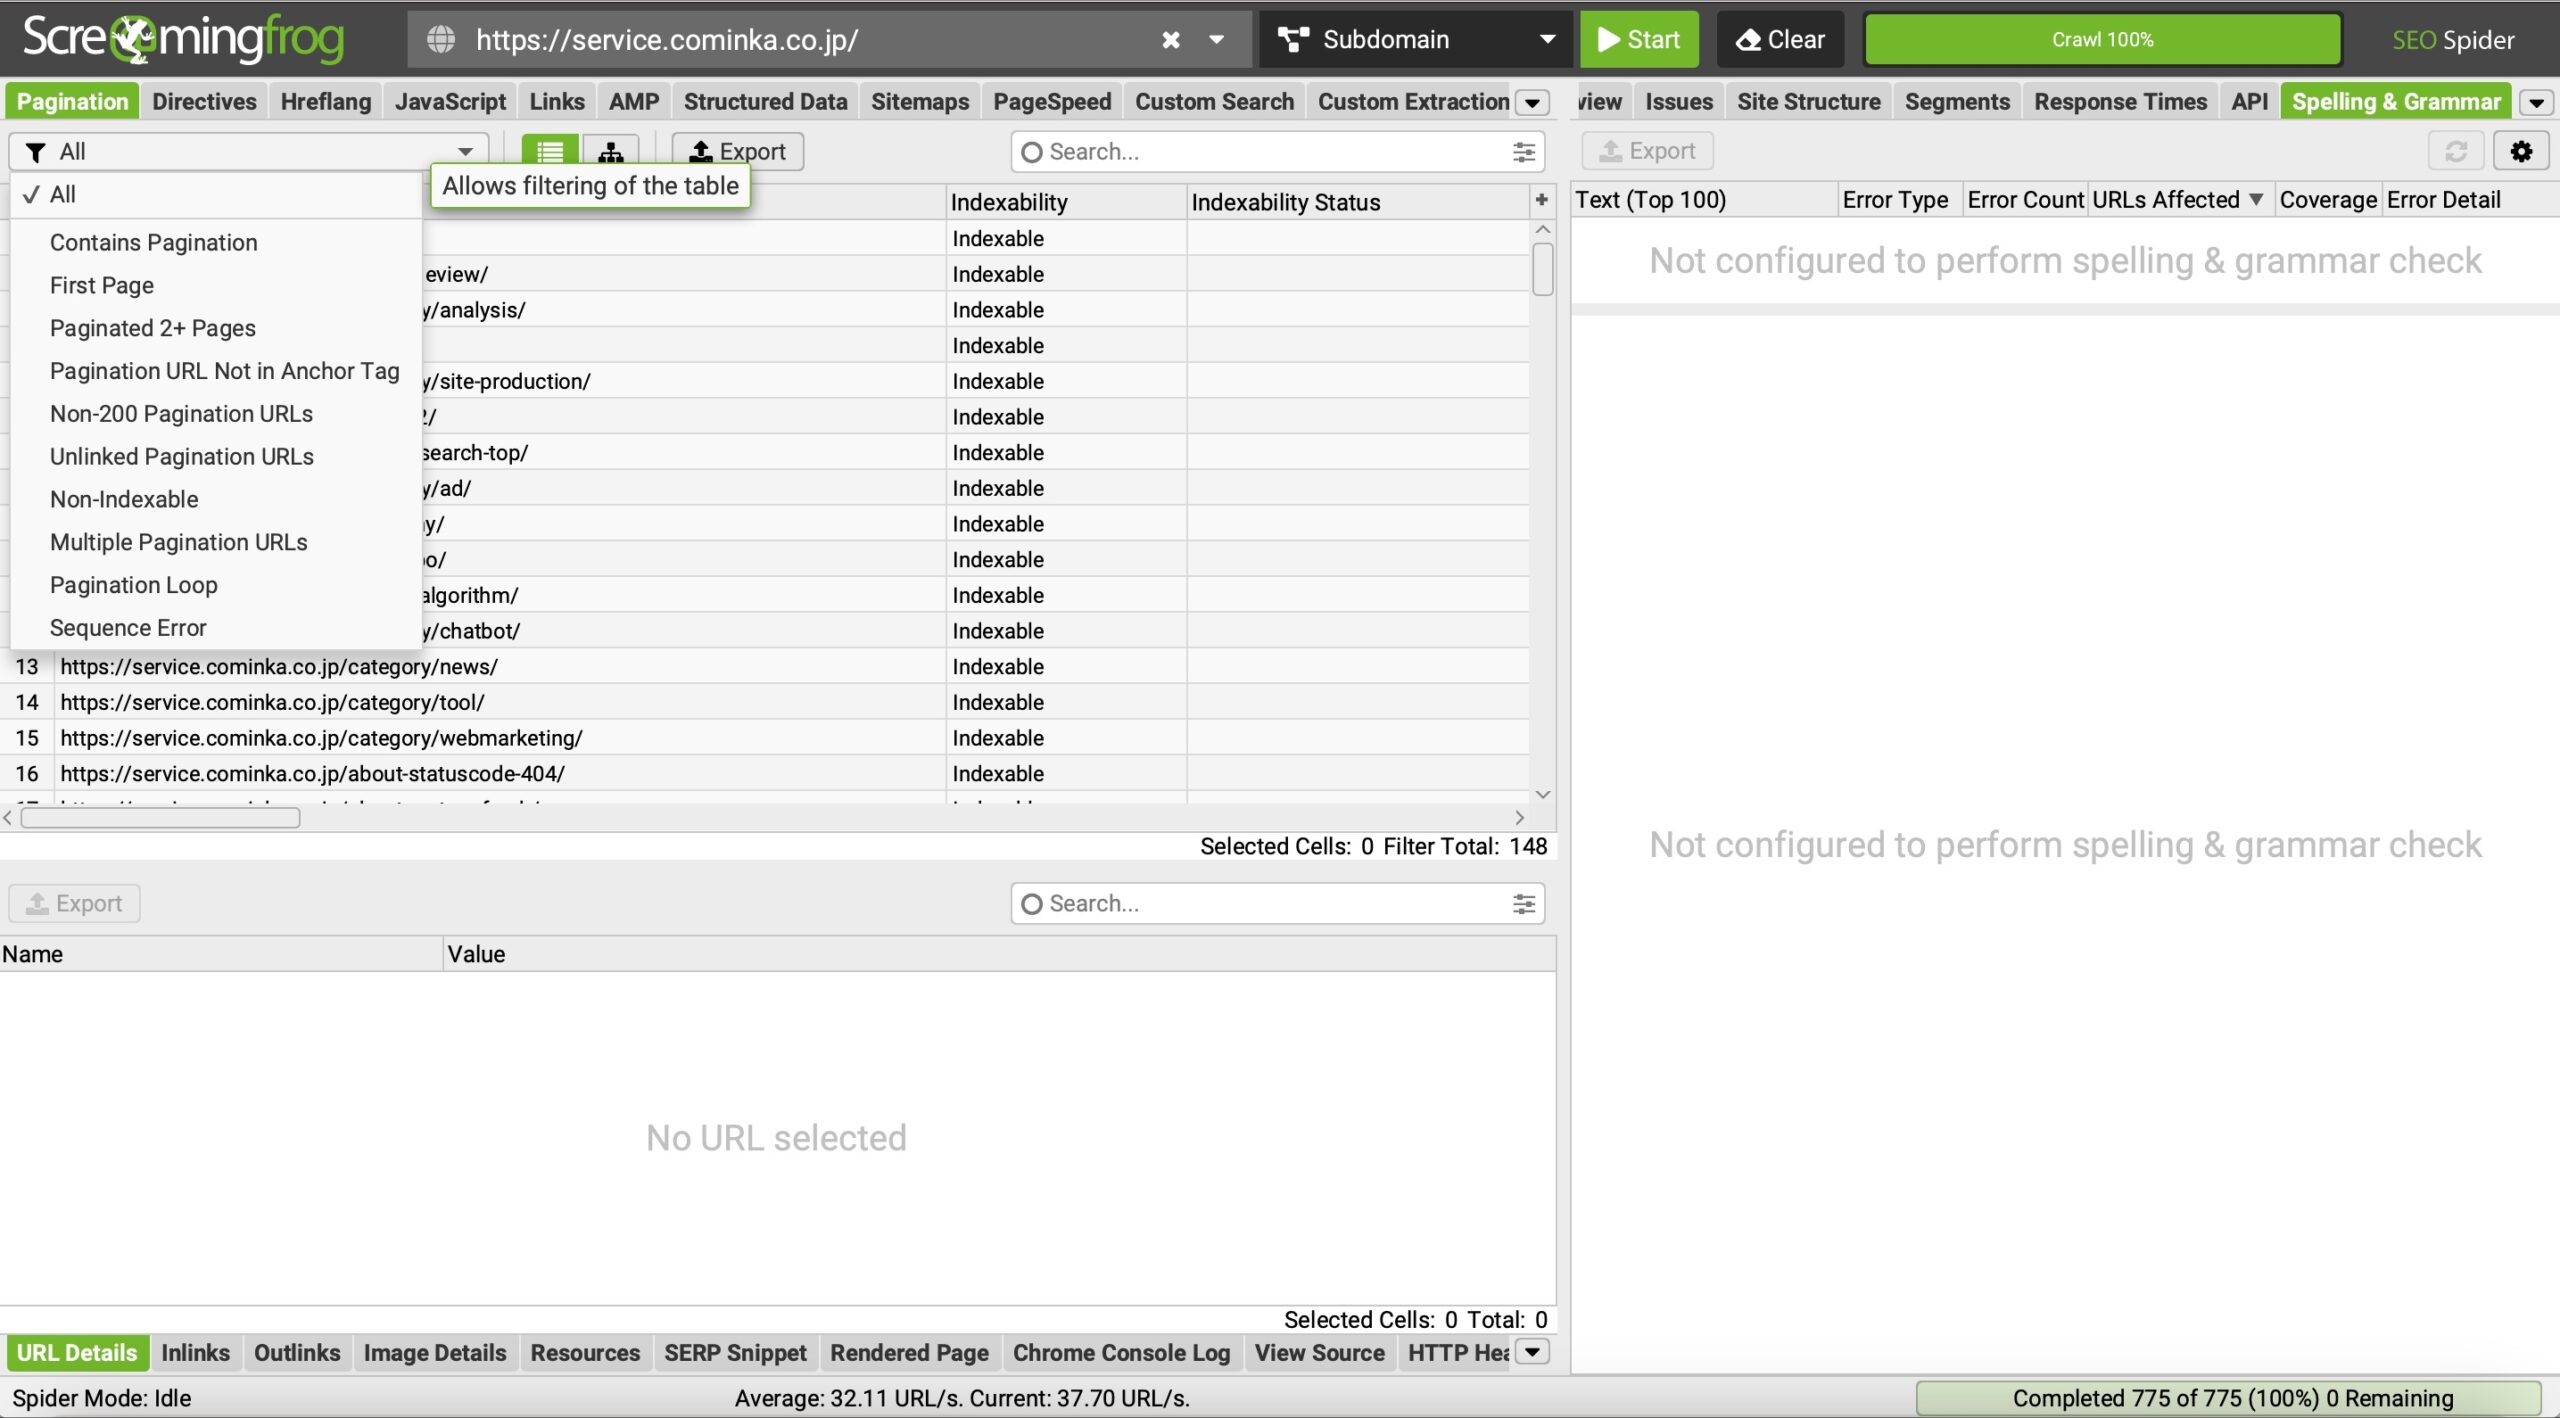Open the URL history dropdown arrow
Screen dimensions: 2560x1418
1216,40
